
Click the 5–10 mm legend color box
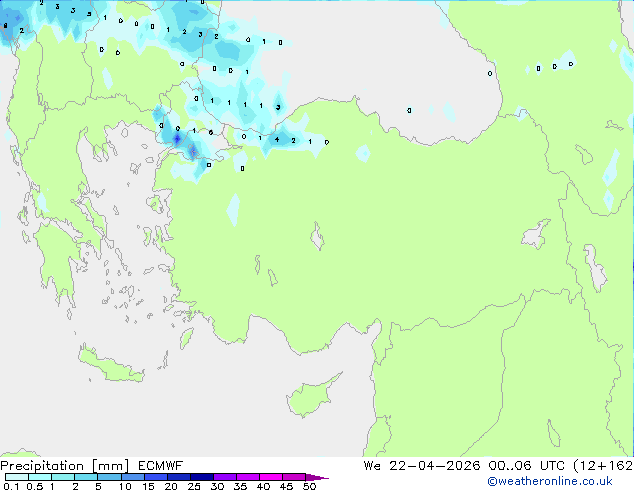click(110, 477)
